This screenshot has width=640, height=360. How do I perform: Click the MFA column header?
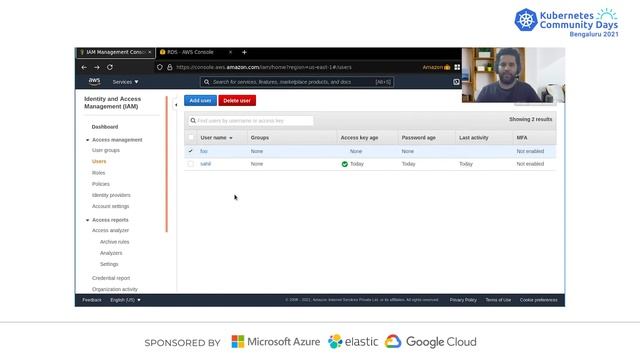(522, 138)
